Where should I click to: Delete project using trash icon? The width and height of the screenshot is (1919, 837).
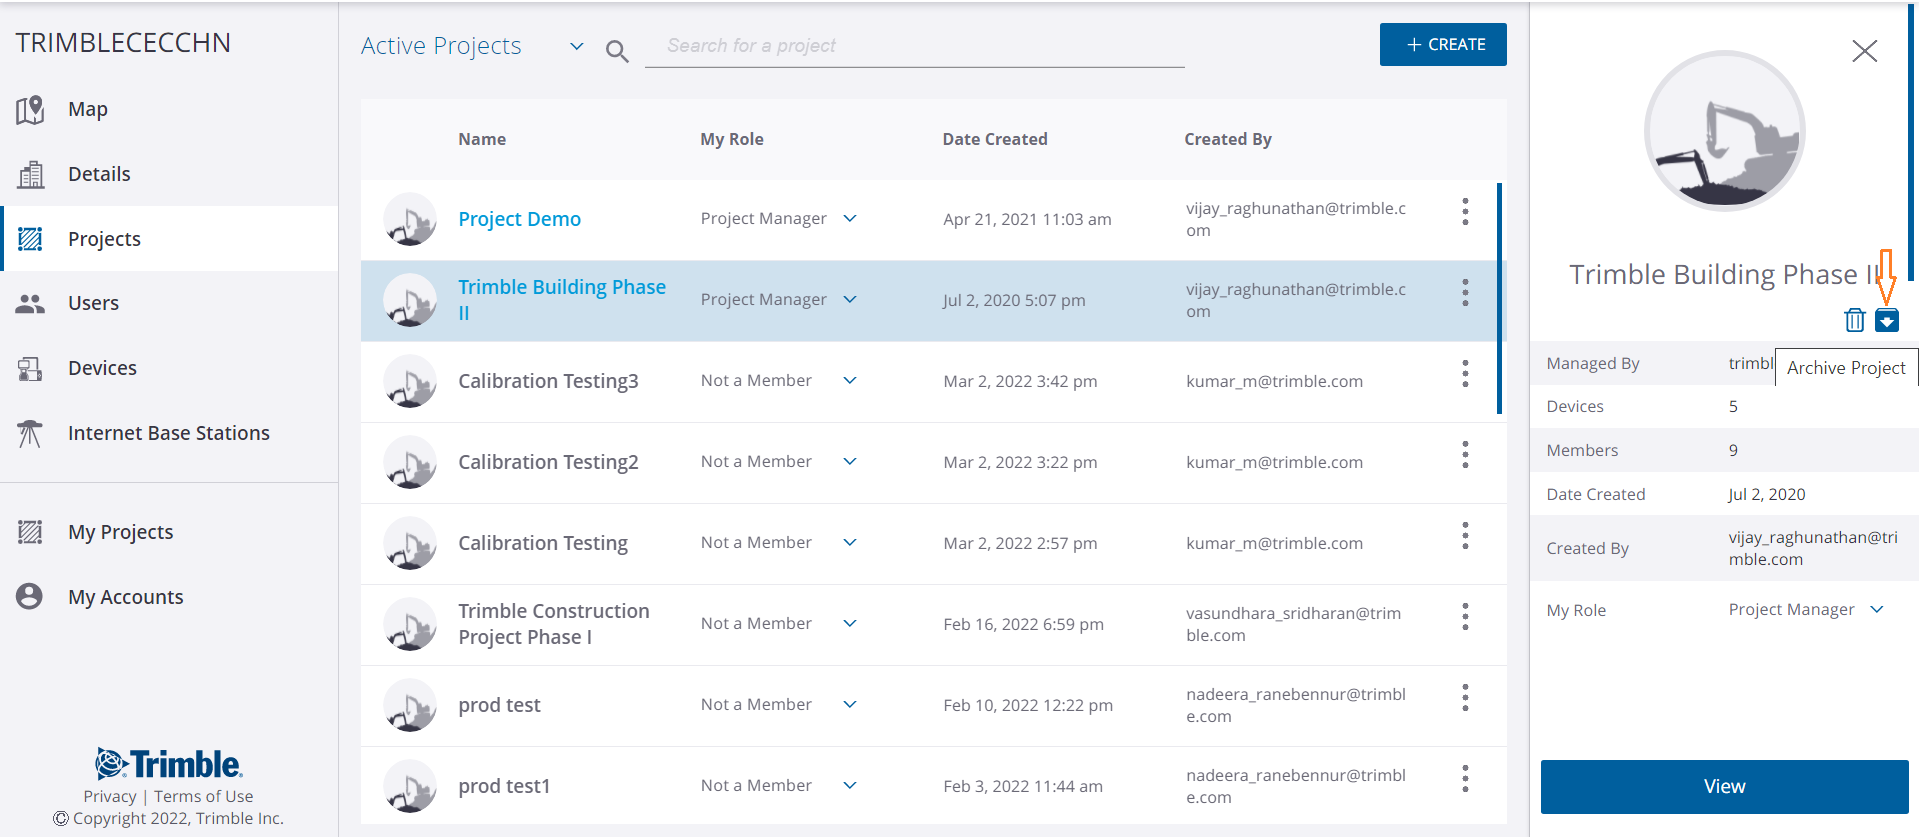[x=1854, y=320]
